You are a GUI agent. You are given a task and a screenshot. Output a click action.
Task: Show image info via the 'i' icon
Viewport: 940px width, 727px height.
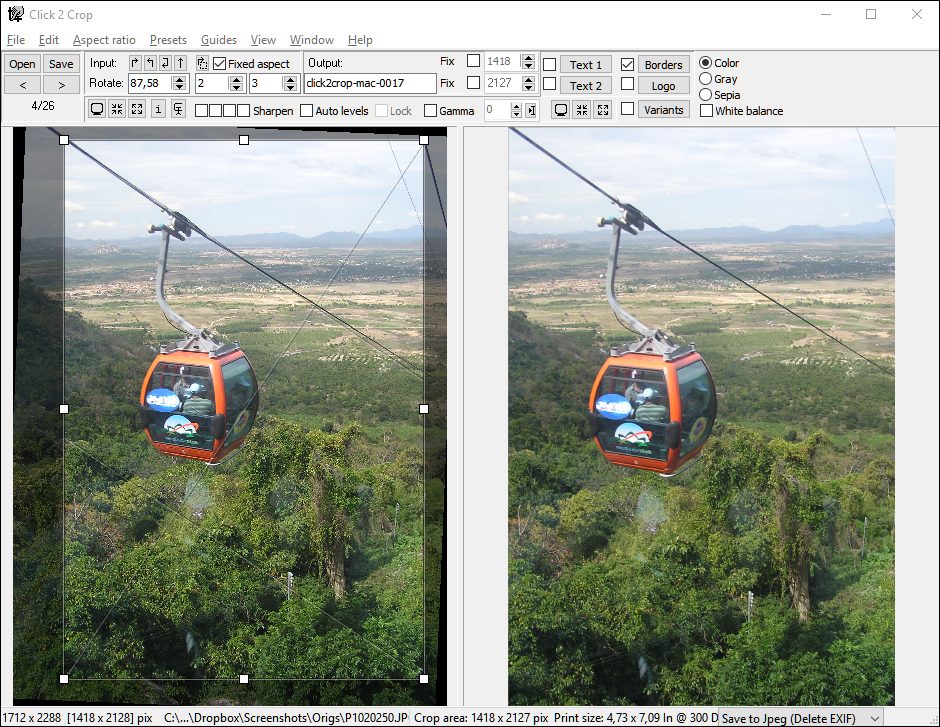click(157, 109)
